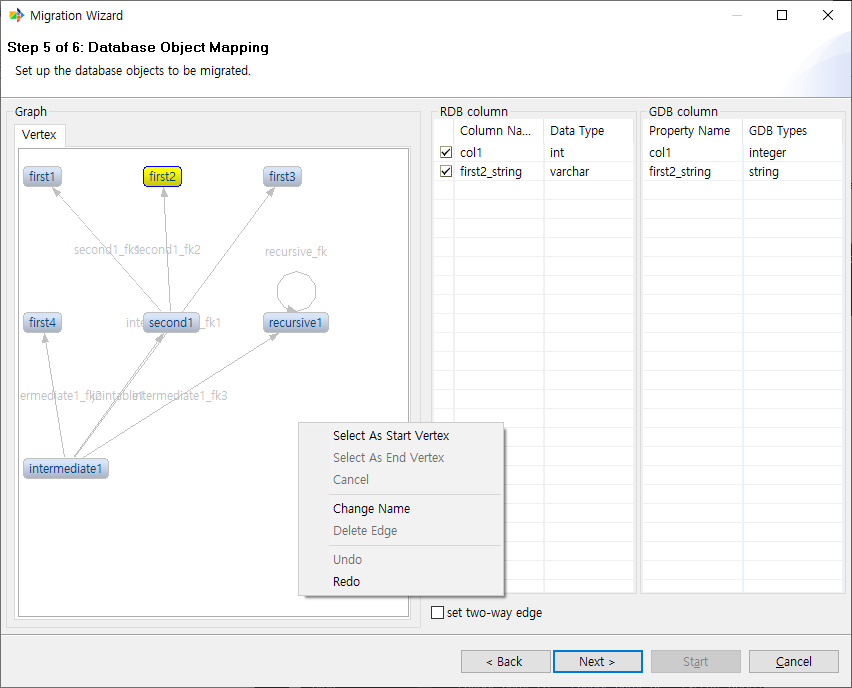Switch to the Vertex tab
Image resolution: width=852 pixels, height=688 pixels.
tap(40, 134)
